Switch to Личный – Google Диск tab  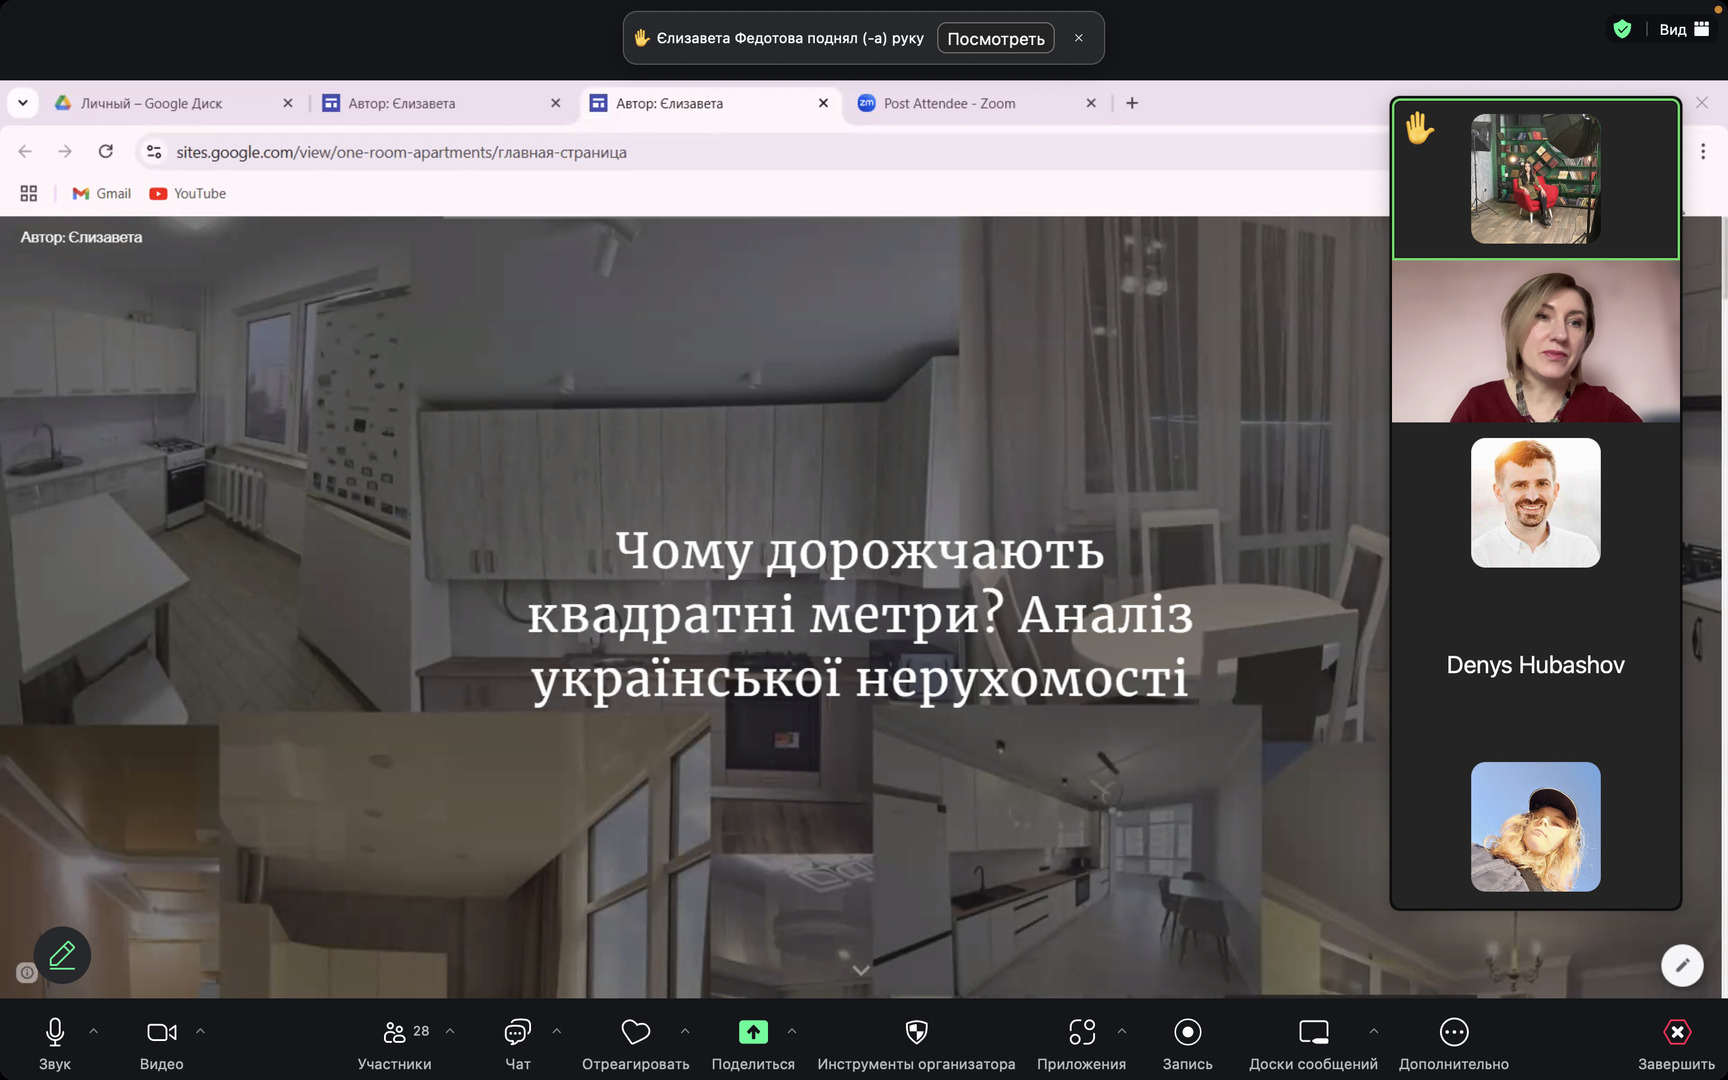152,103
